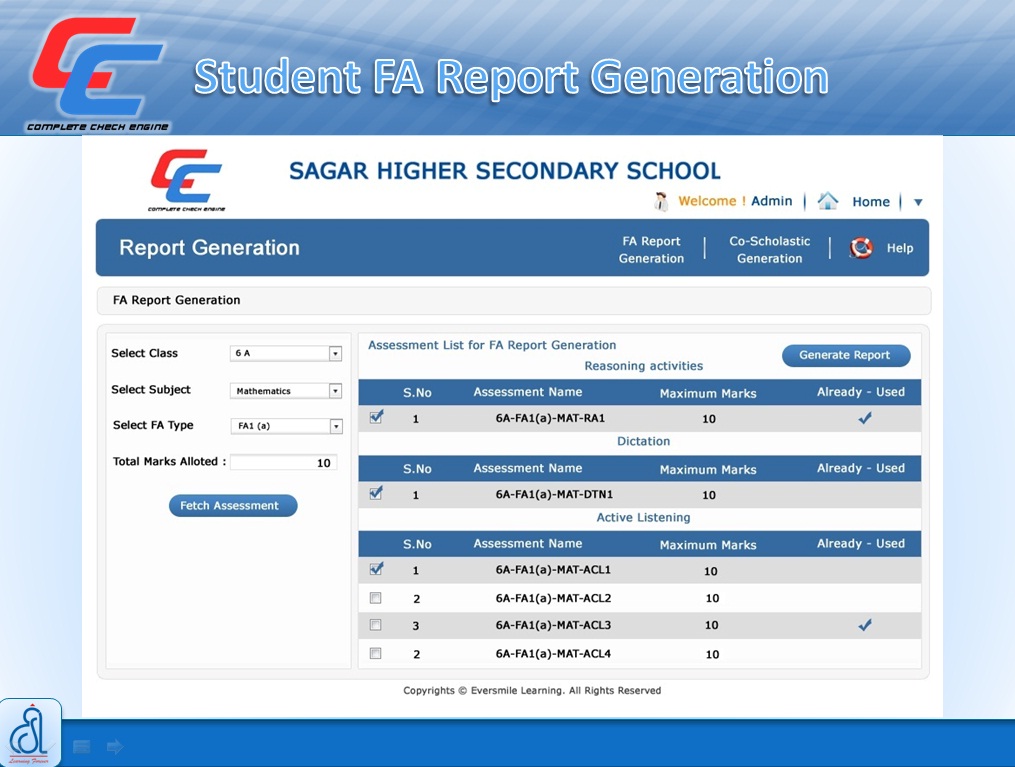Click the Help lifebuoy icon
Screen dimensions: 1015x767
click(861, 248)
